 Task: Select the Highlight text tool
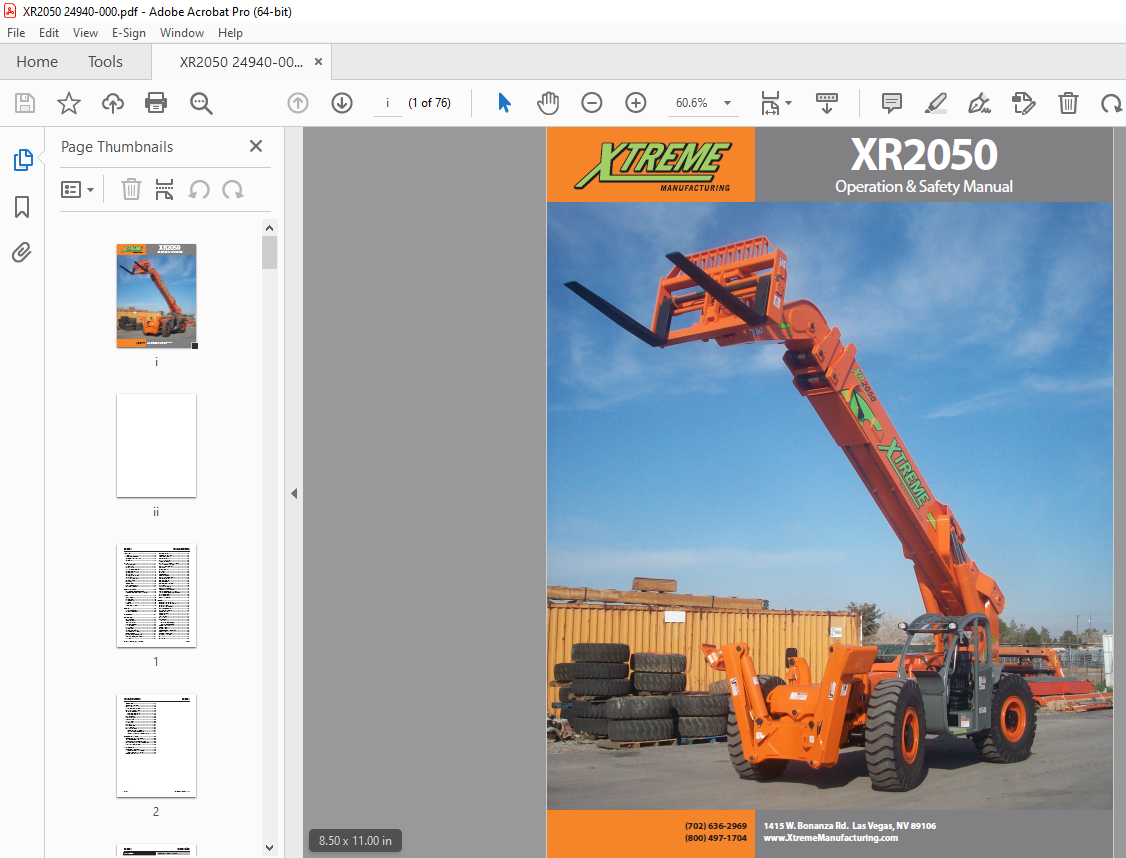[x=935, y=103]
